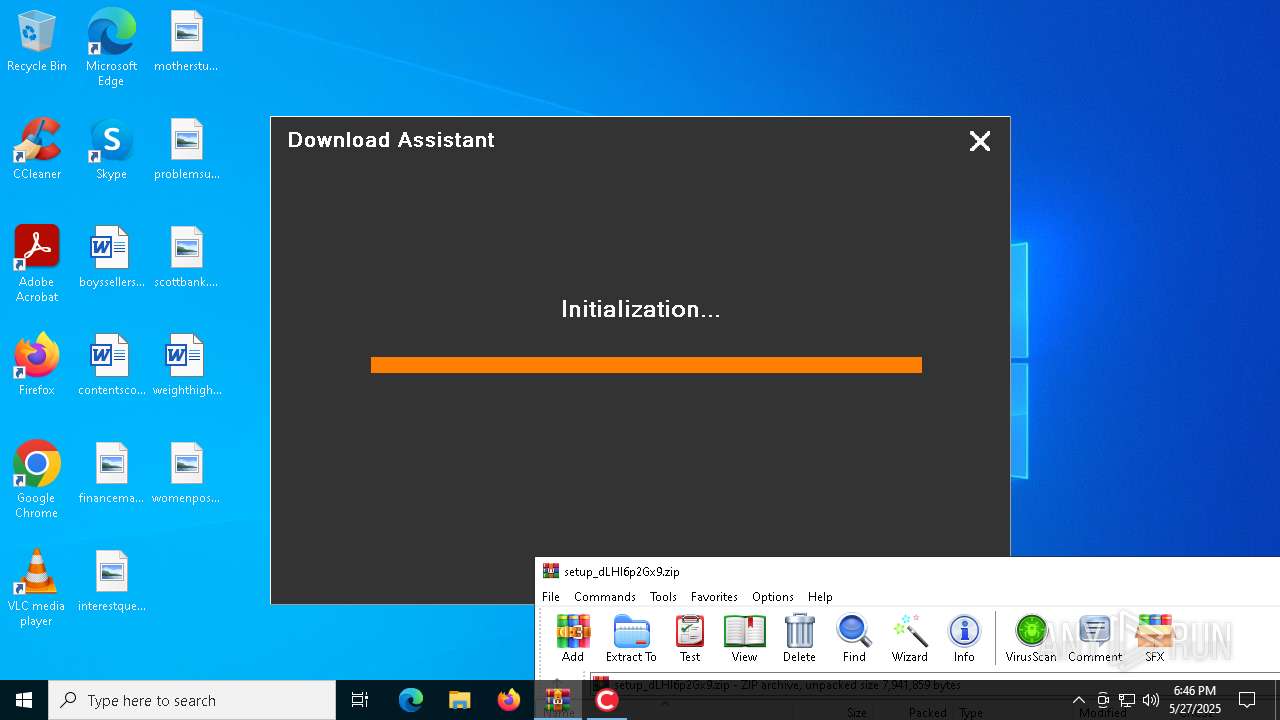The image size is (1280, 720).
Task: Select the womenpos... image file
Action: [186, 474]
